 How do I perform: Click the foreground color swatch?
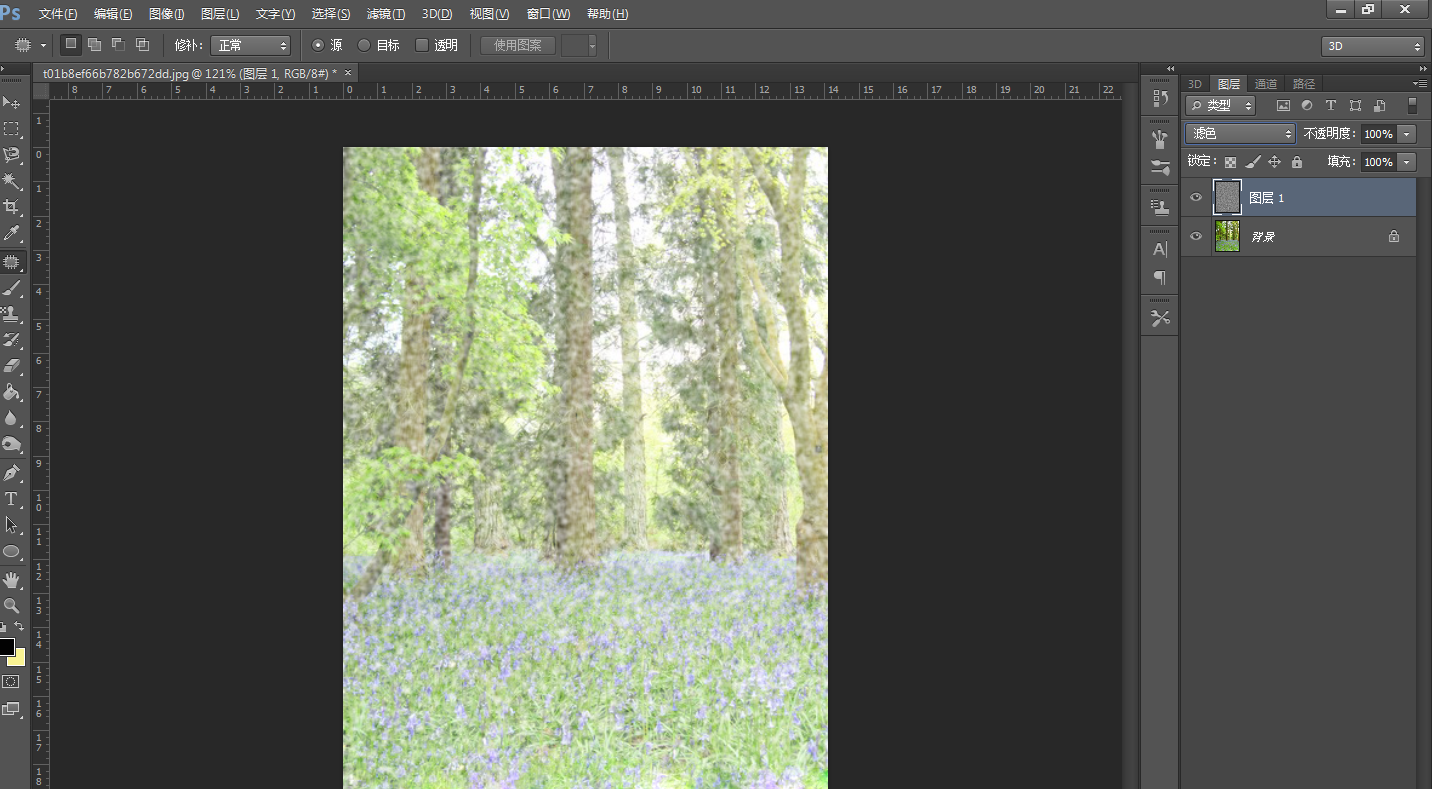7,646
